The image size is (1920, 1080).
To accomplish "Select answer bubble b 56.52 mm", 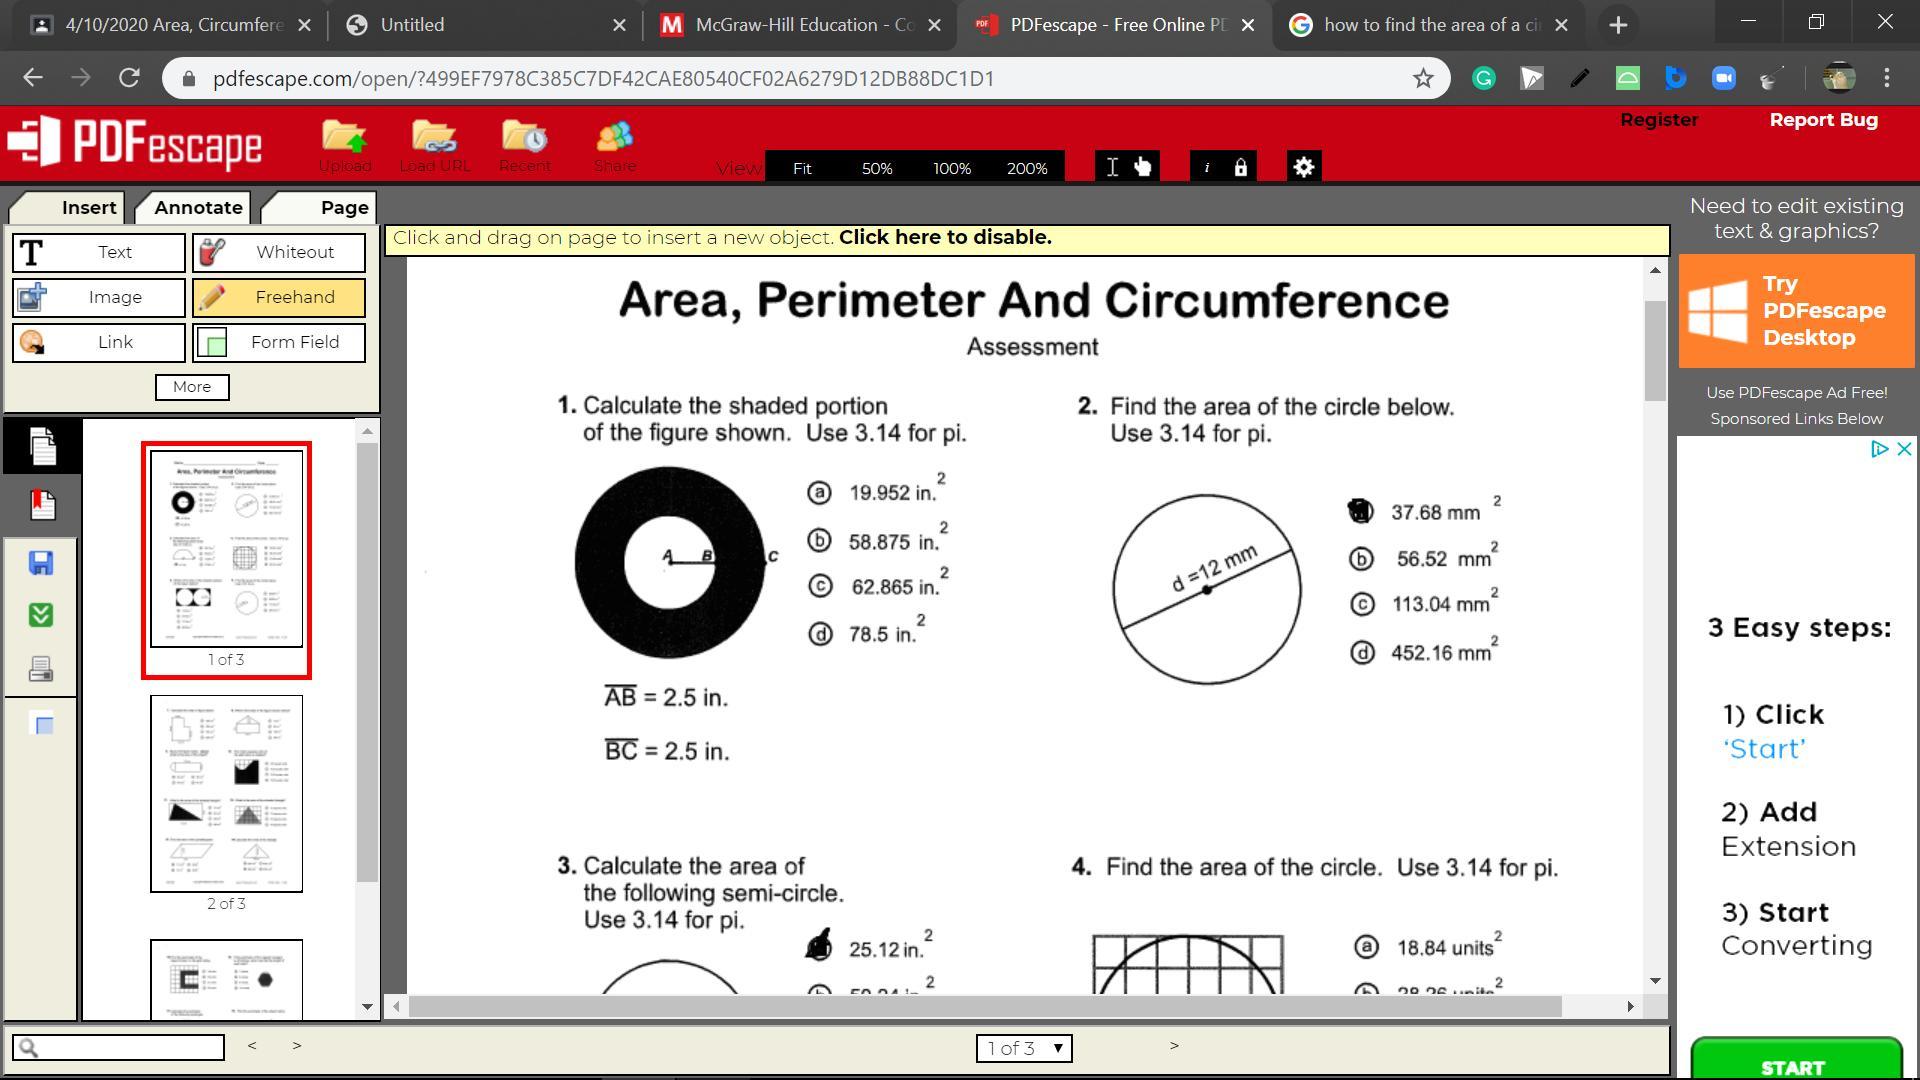I will [1361, 559].
